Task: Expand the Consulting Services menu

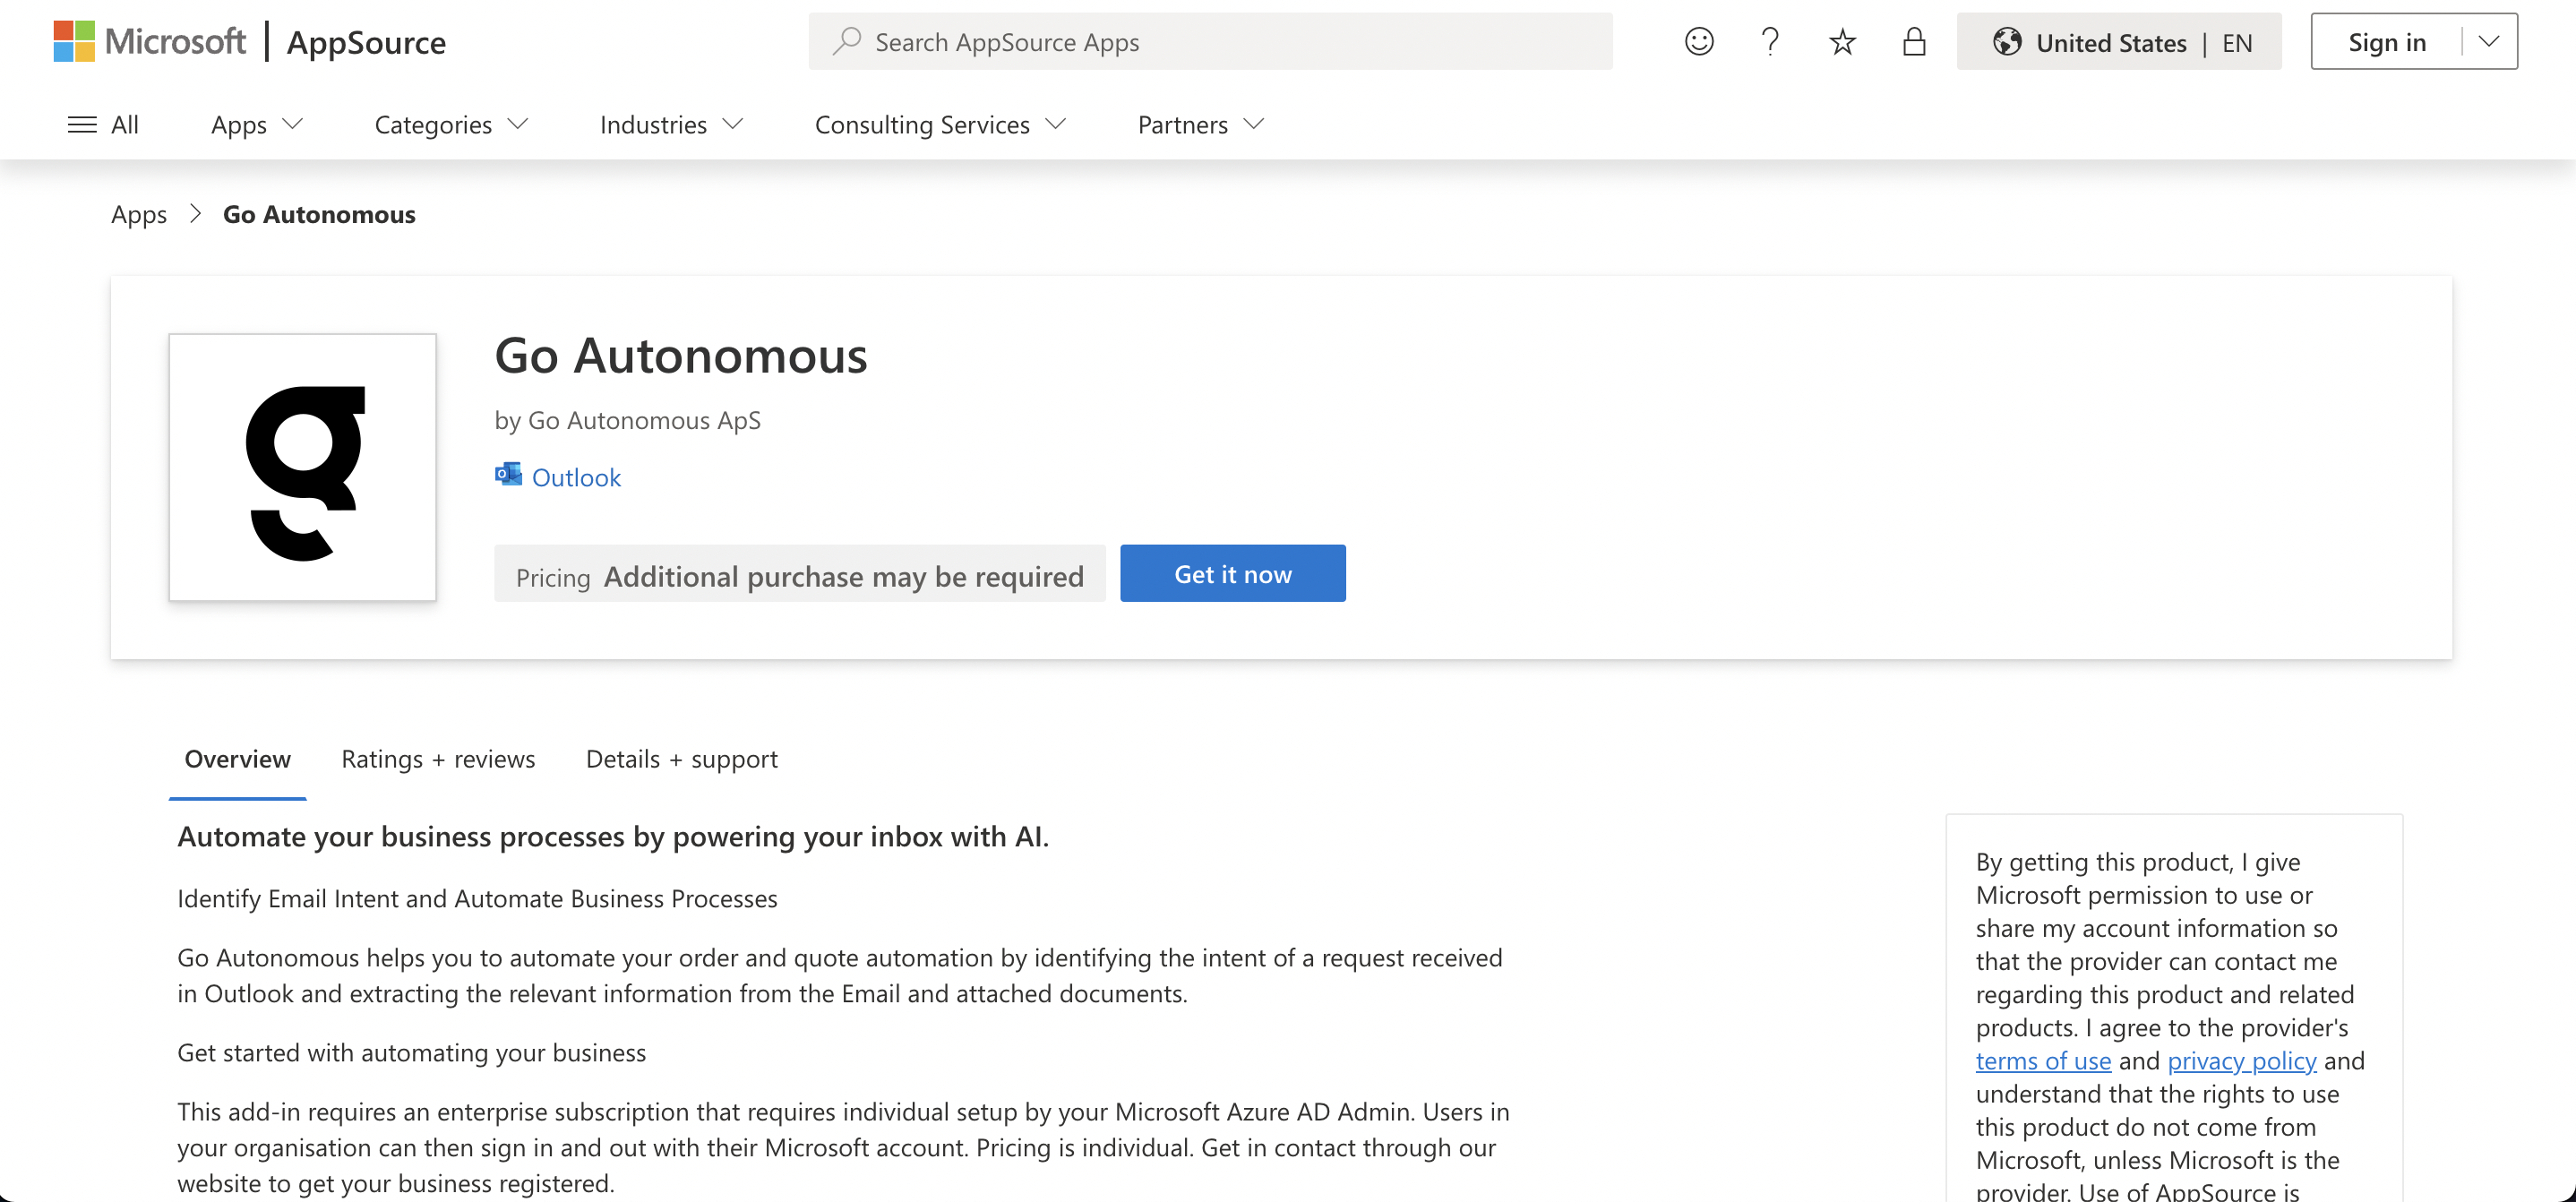Action: click(940, 124)
